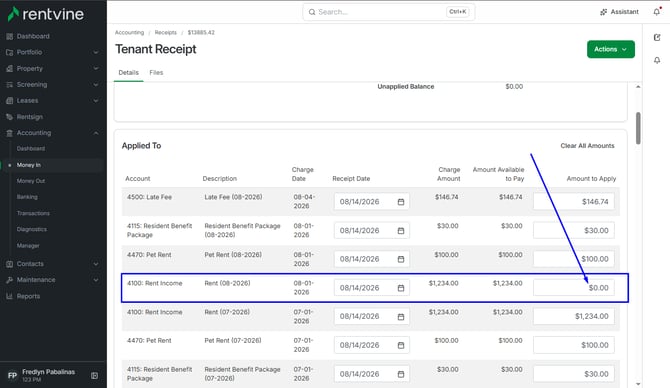Click the Accounting bank icon
The width and height of the screenshot is (670, 388).
click(x=9, y=133)
